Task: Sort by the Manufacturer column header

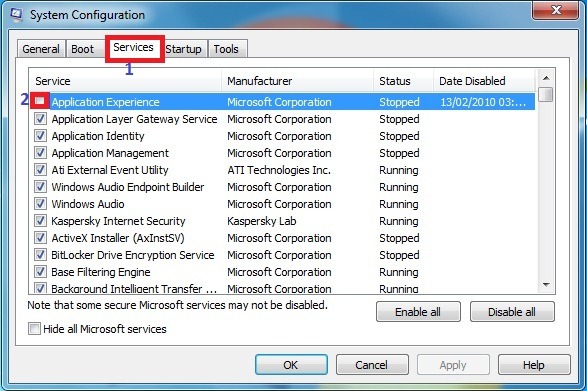Action: [298, 81]
